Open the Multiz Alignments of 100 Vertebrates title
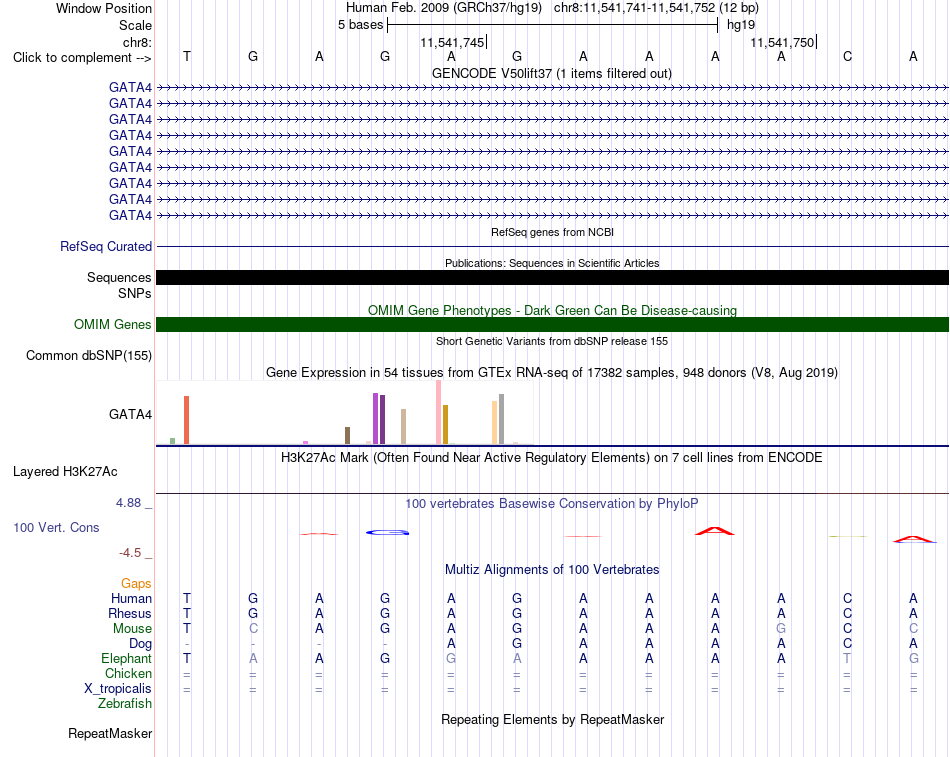The height and width of the screenshot is (757, 950). click(552, 570)
